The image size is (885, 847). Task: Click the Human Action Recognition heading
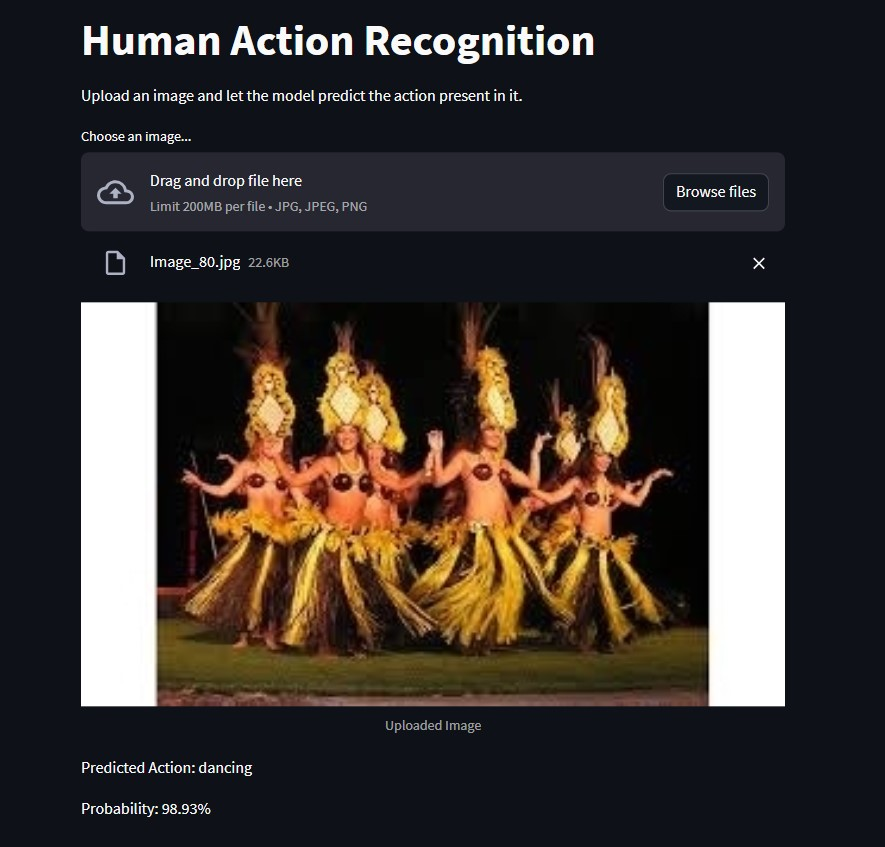click(x=338, y=41)
